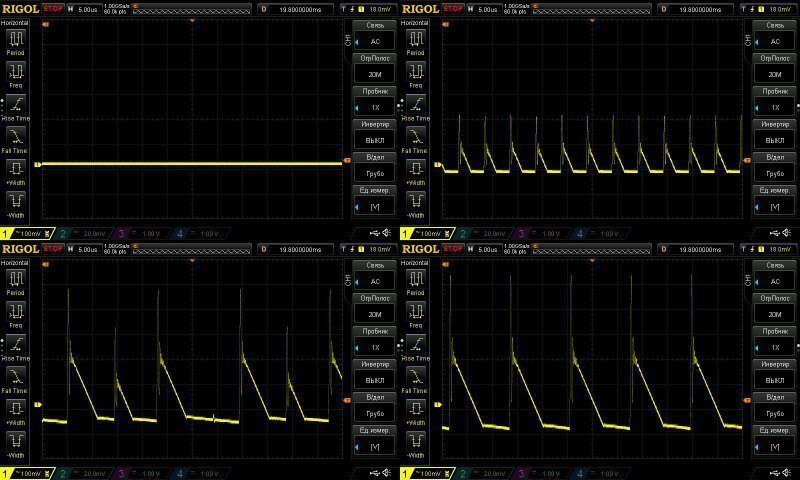Viewport: 800px width, 480px height.
Task: Open Пробник 1X probe selector, top-left capture
Action: click(x=375, y=102)
